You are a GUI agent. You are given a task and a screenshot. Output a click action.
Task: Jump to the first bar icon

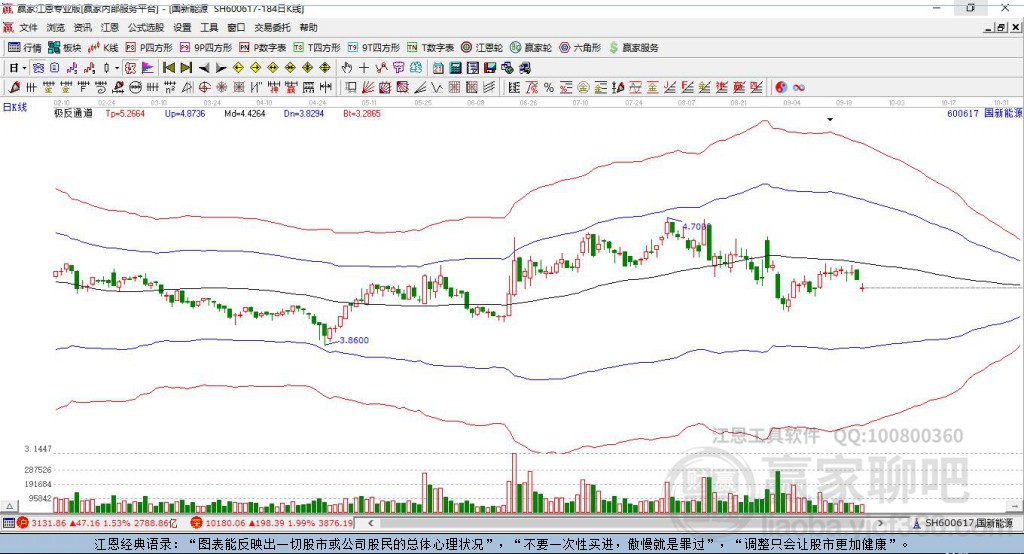[x=168, y=68]
